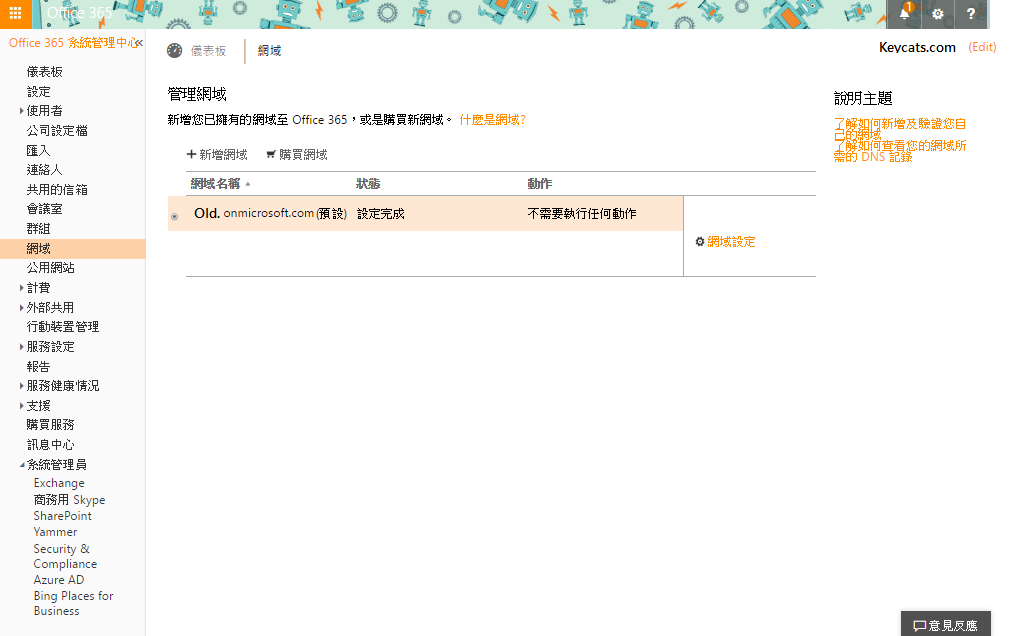Open 設定 in the left navigation
Viewport: 1024px width, 636px height.
point(39,91)
